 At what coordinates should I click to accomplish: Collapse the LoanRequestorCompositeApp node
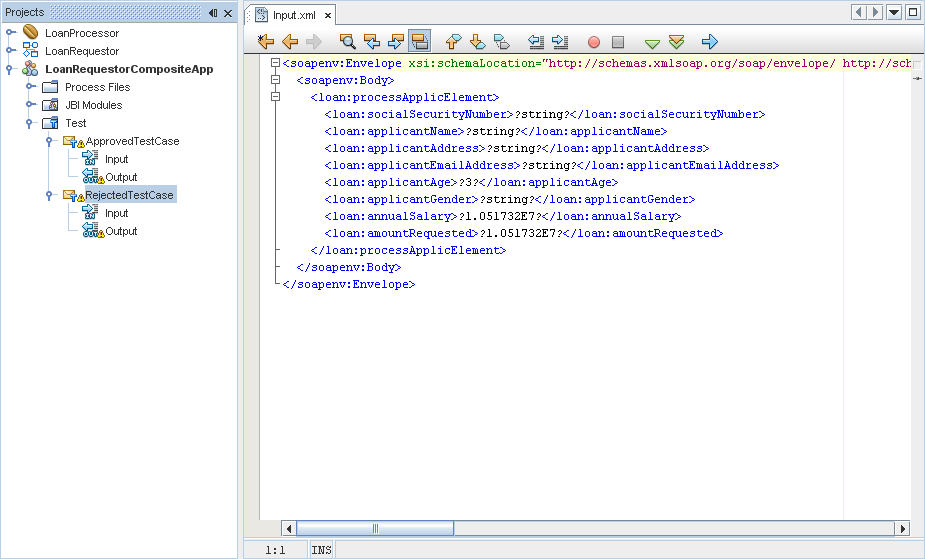9,69
